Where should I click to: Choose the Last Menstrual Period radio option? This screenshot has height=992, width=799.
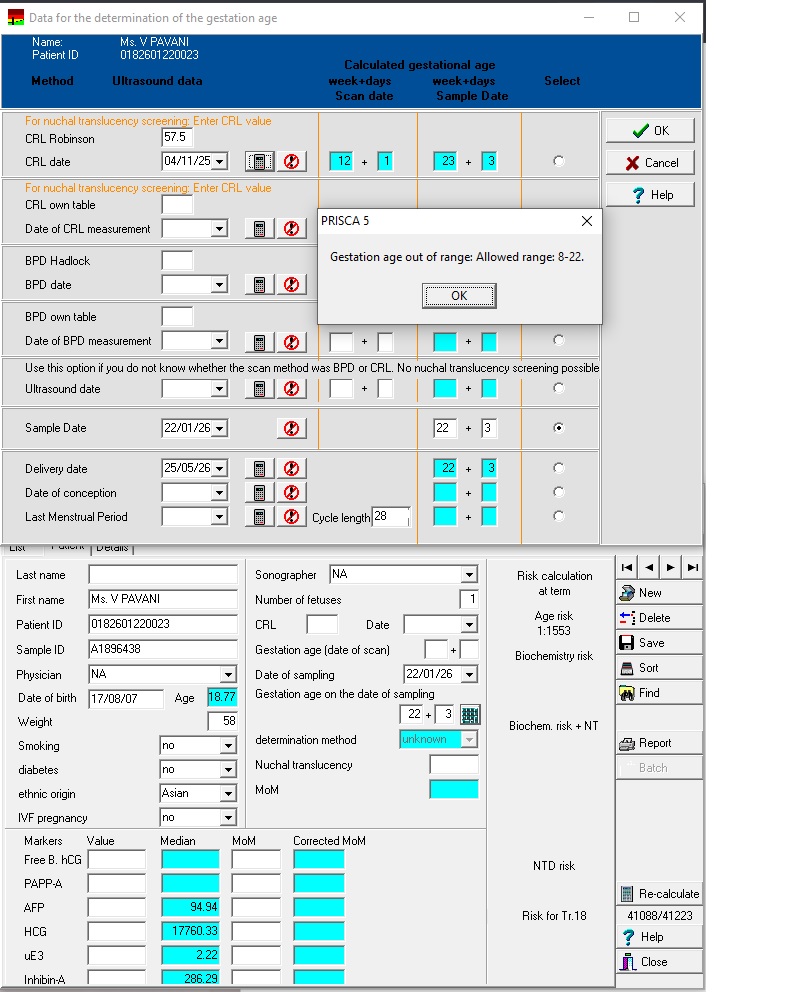(x=558, y=517)
